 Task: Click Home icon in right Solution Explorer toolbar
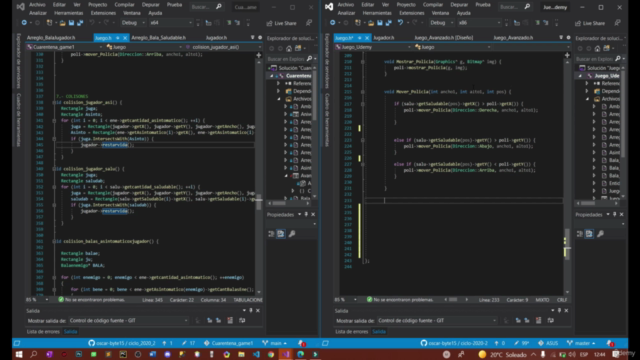coord(598,49)
